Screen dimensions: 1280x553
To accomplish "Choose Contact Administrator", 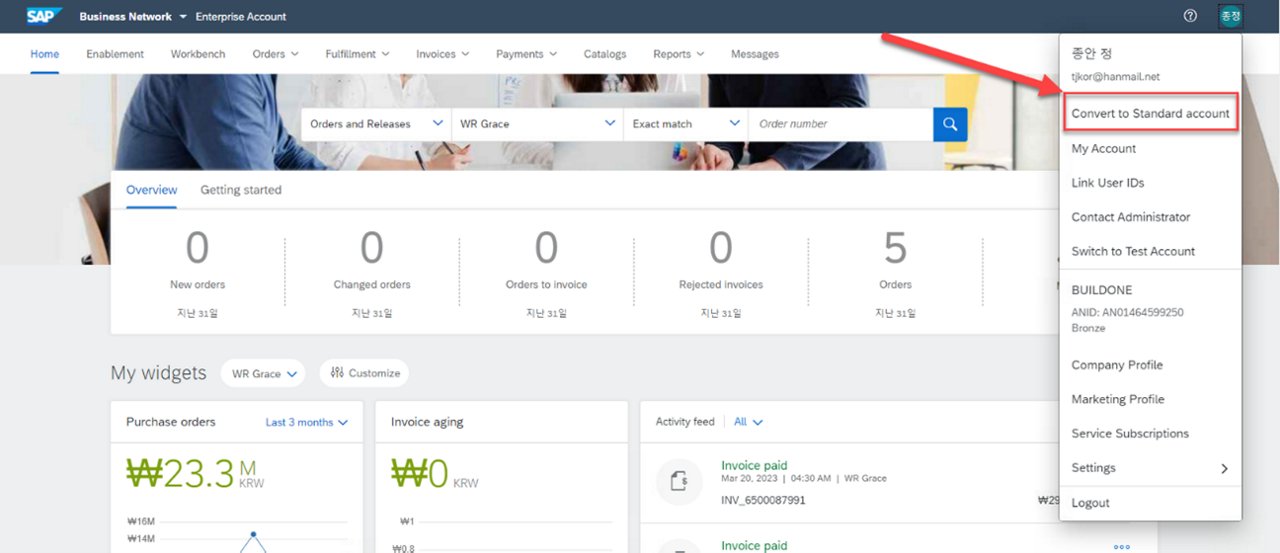I will (x=1131, y=217).
